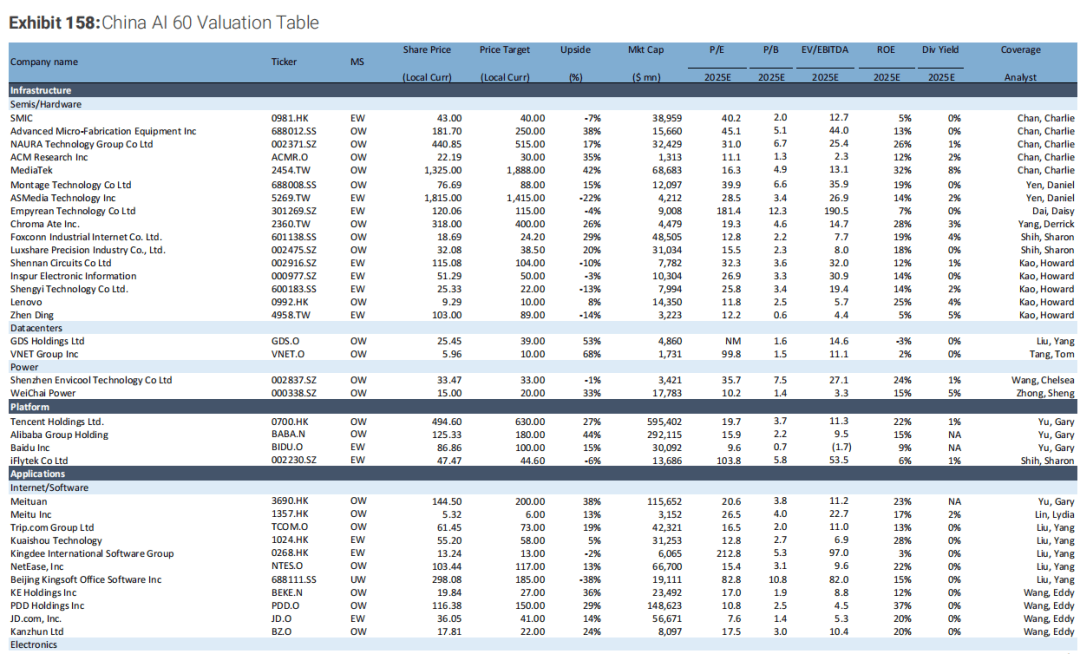1080x654 pixels.
Task: Click the "WeiChai Power" company name
Action: (x=43, y=393)
